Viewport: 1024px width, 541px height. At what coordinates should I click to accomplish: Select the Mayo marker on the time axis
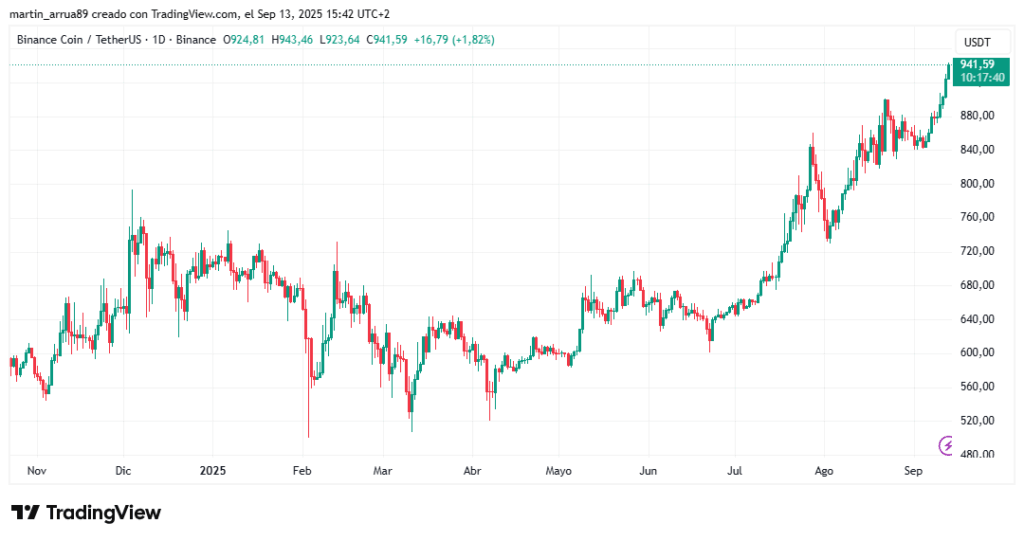[x=559, y=469]
